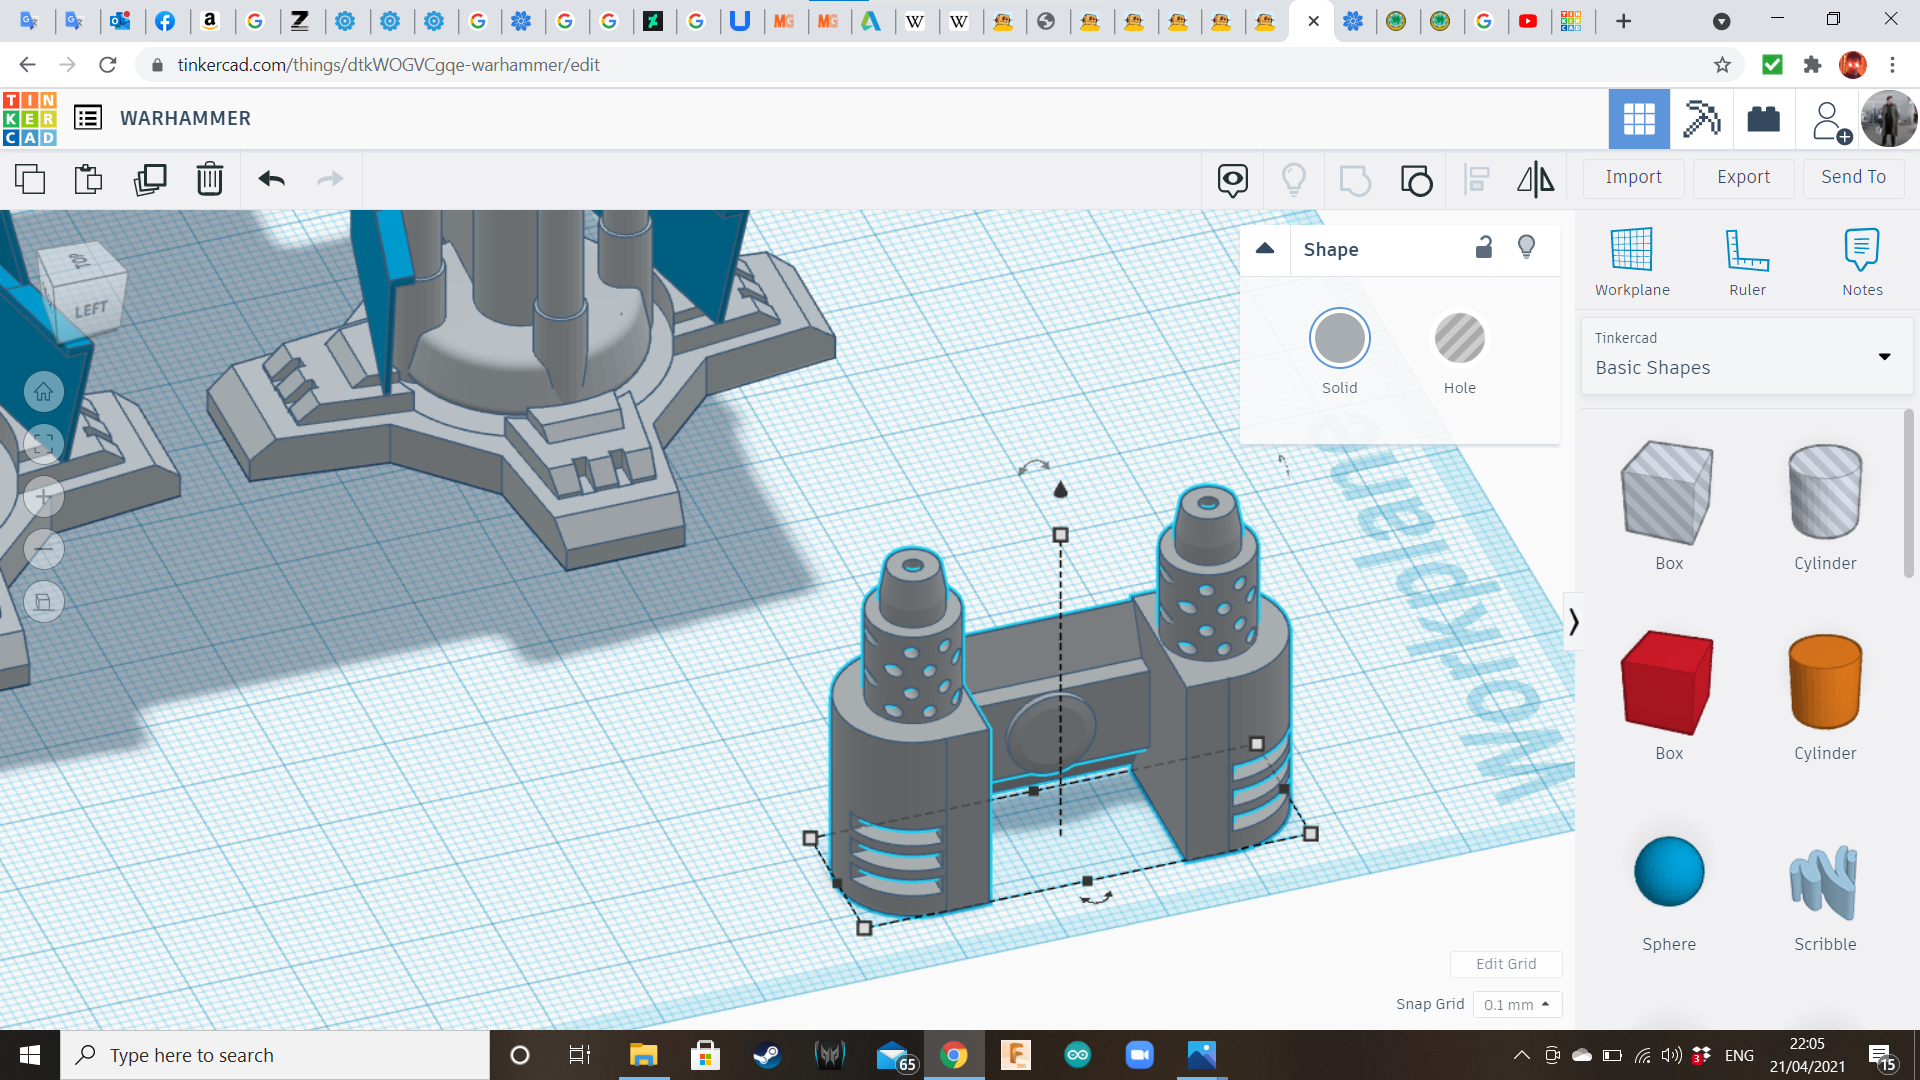Switch to the Blocks mode tab
The image size is (1920, 1080).
(x=1701, y=119)
